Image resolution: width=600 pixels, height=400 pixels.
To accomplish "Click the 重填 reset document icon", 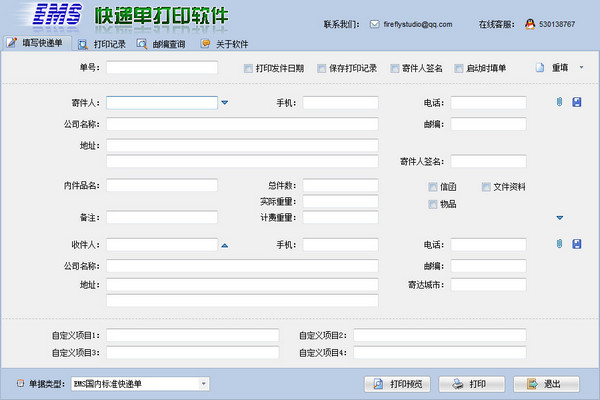I will tap(539, 68).
